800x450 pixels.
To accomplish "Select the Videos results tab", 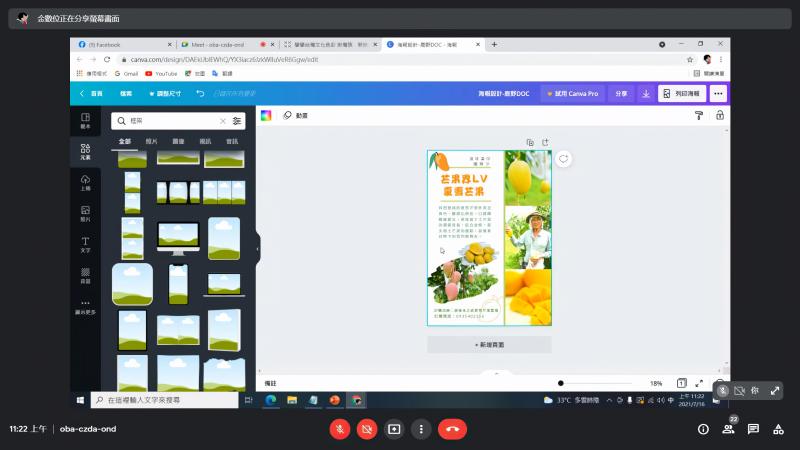I will [205, 141].
